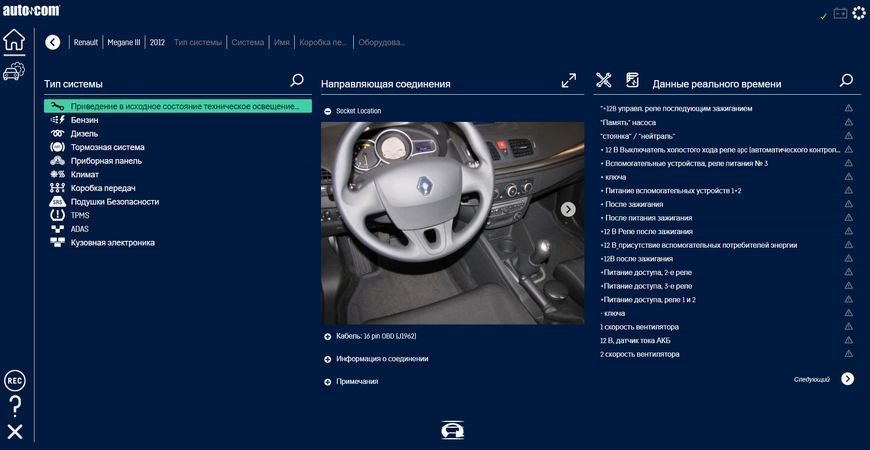Open the settings gear at top right
The image size is (870, 450).
pos(859,13)
